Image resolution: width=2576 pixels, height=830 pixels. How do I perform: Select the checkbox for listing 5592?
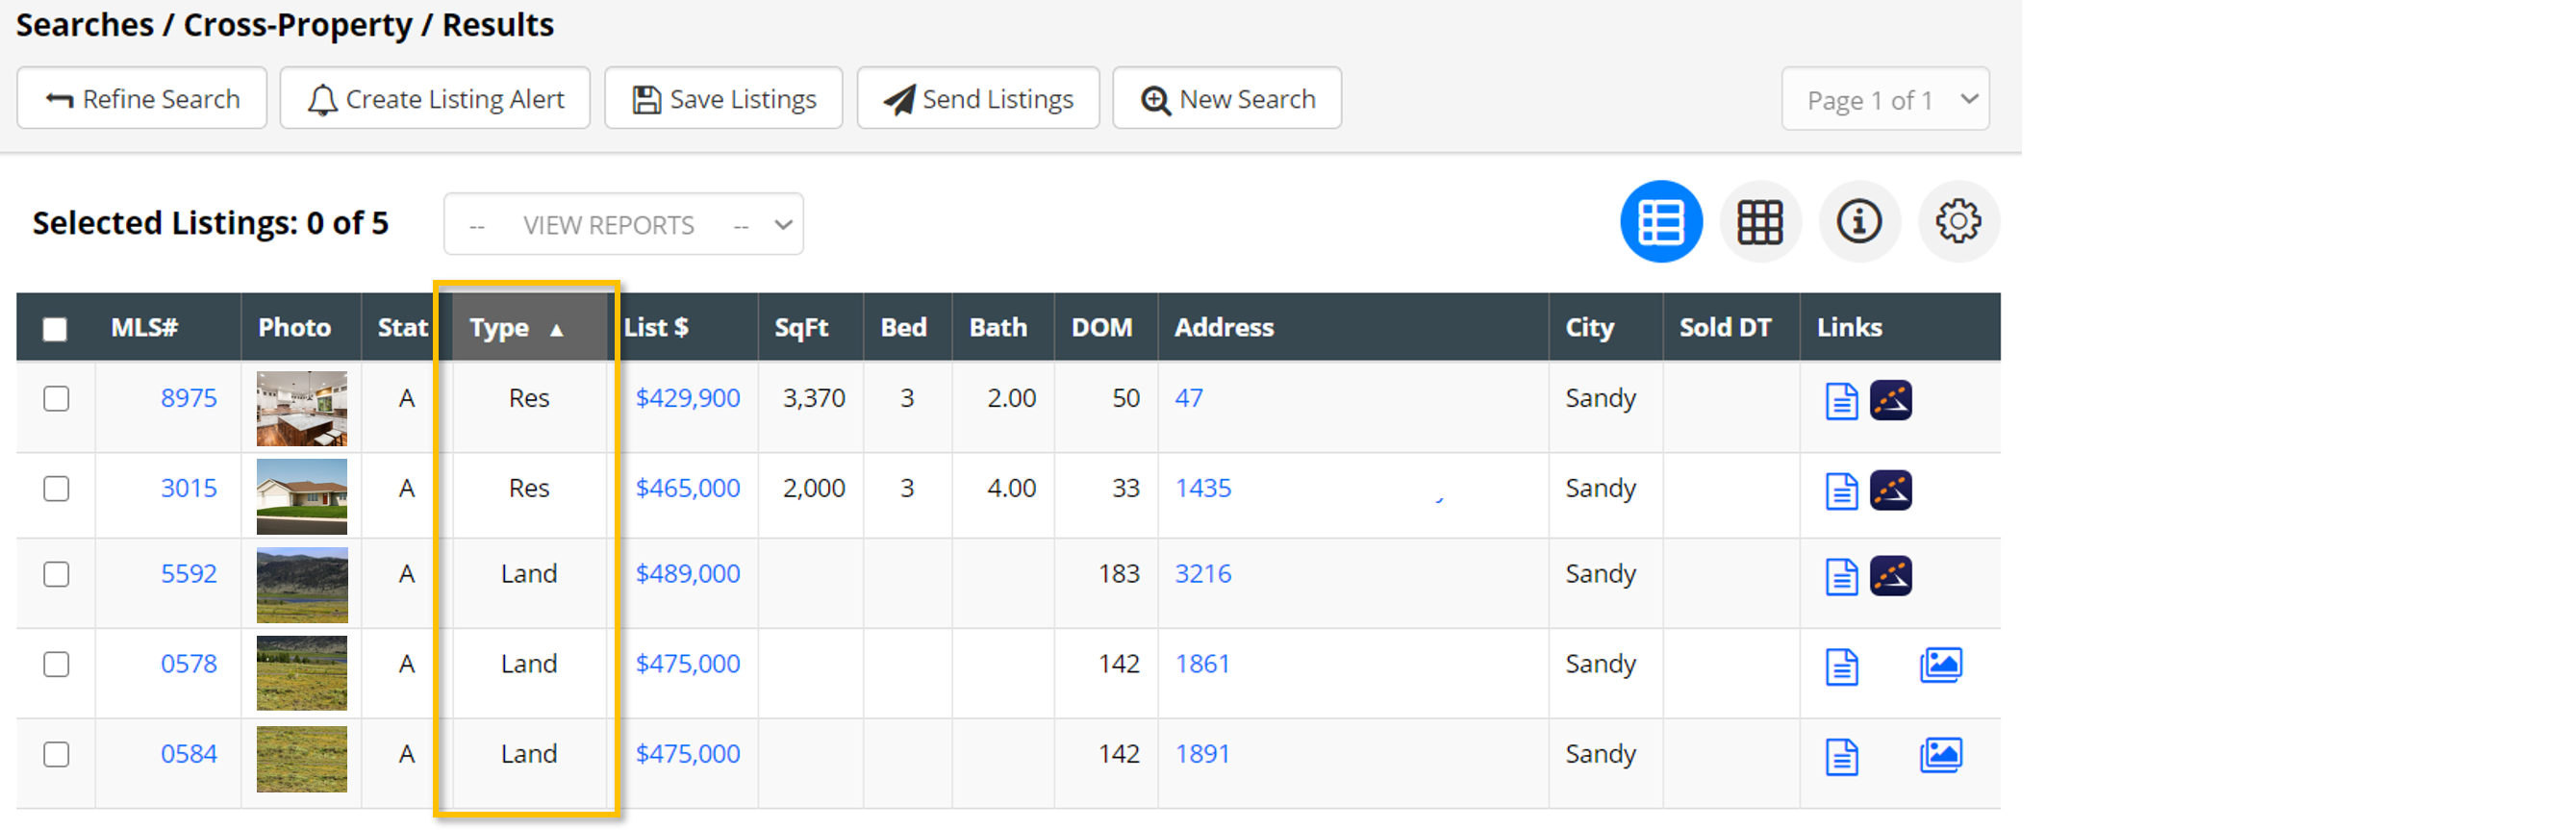coord(56,575)
